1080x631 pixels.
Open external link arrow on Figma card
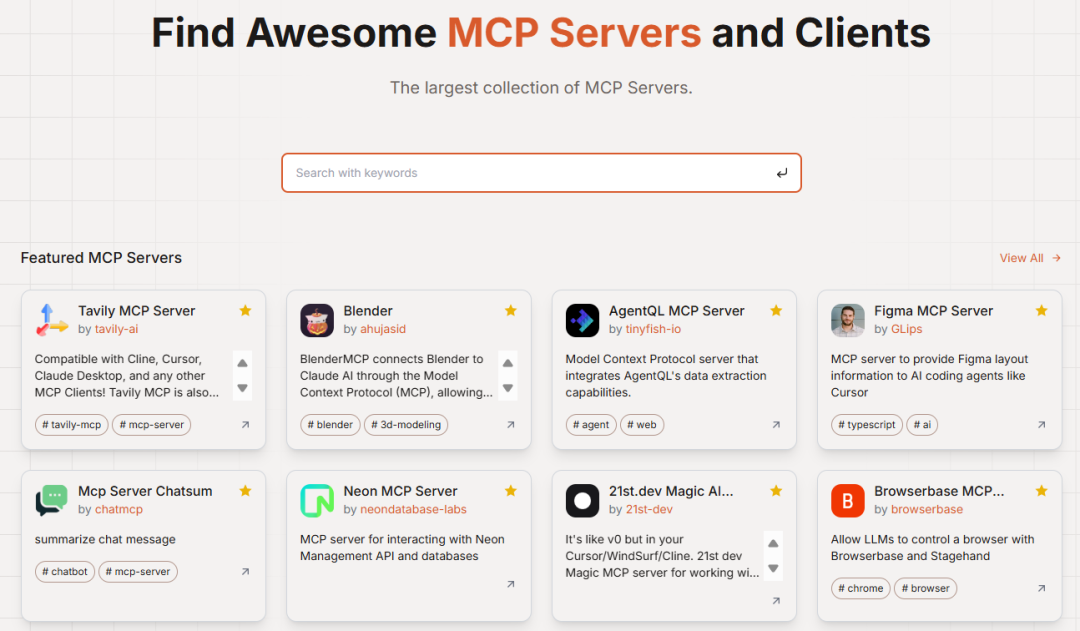pos(1041,425)
